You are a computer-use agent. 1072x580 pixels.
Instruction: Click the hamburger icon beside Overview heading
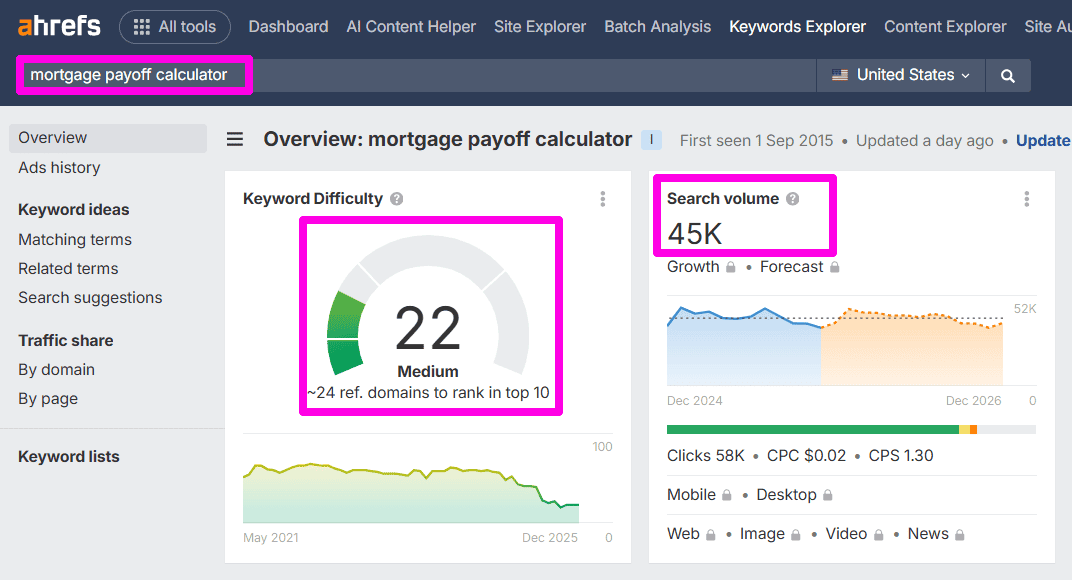click(x=234, y=139)
